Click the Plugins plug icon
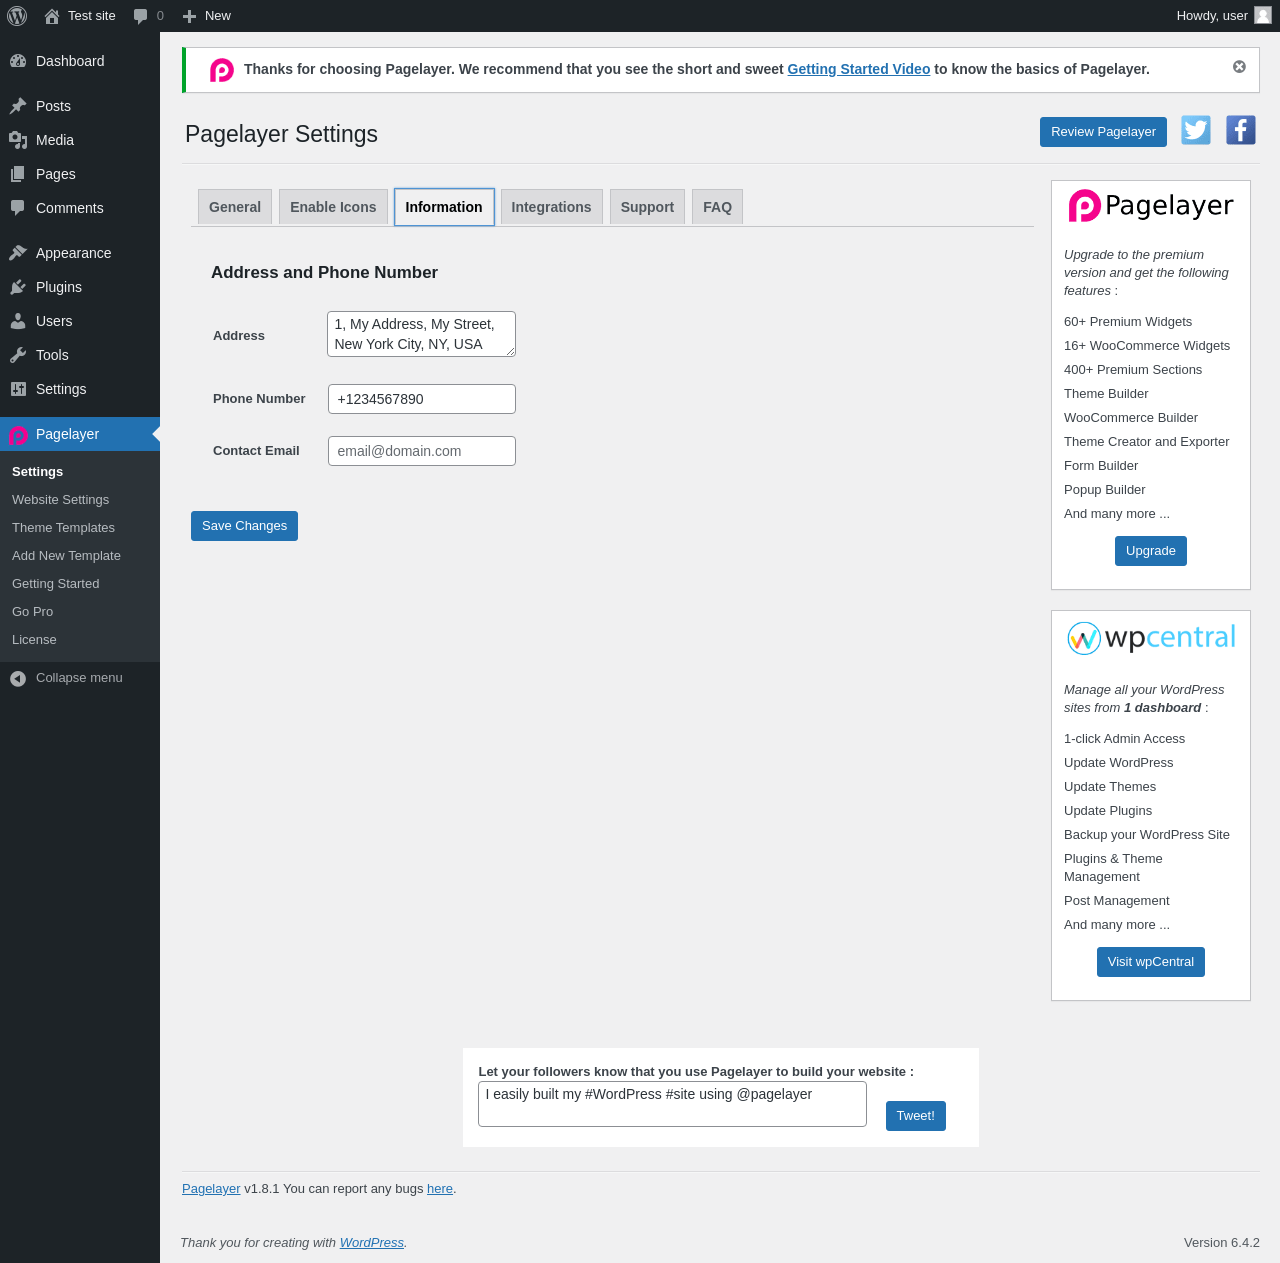This screenshot has width=1280, height=1263. pos(18,287)
